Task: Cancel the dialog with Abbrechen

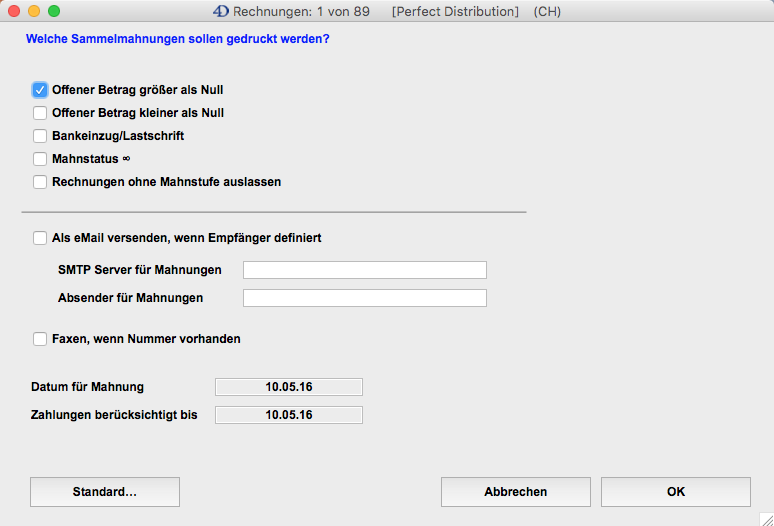Action: click(x=515, y=492)
